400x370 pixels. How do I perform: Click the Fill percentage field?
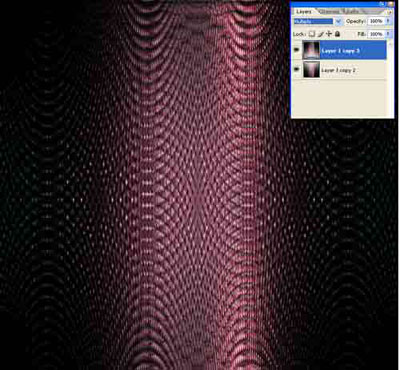[x=376, y=34]
